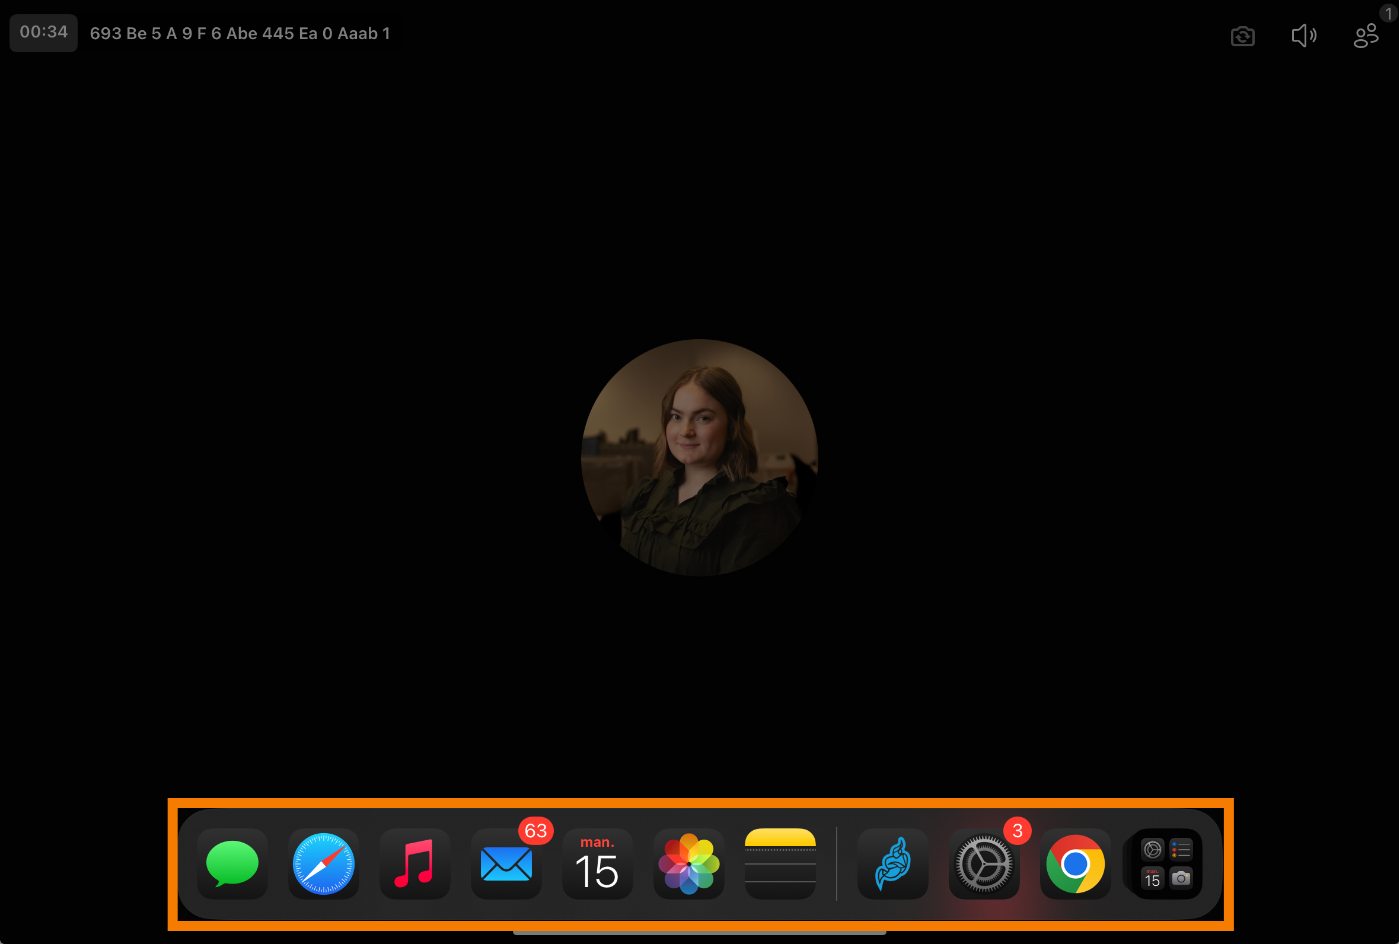Toggle the speaker audio output icon
This screenshot has width=1399, height=944.
(1304, 37)
